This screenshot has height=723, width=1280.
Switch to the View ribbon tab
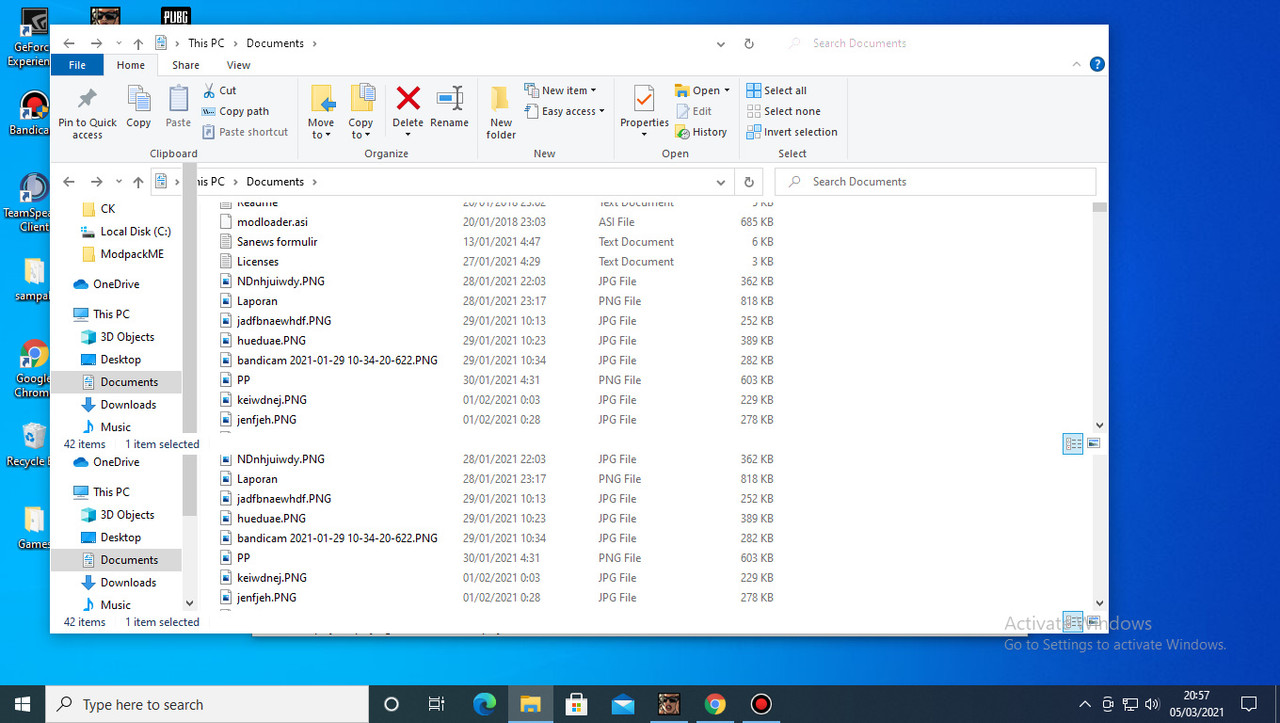(x=238, y=65)
